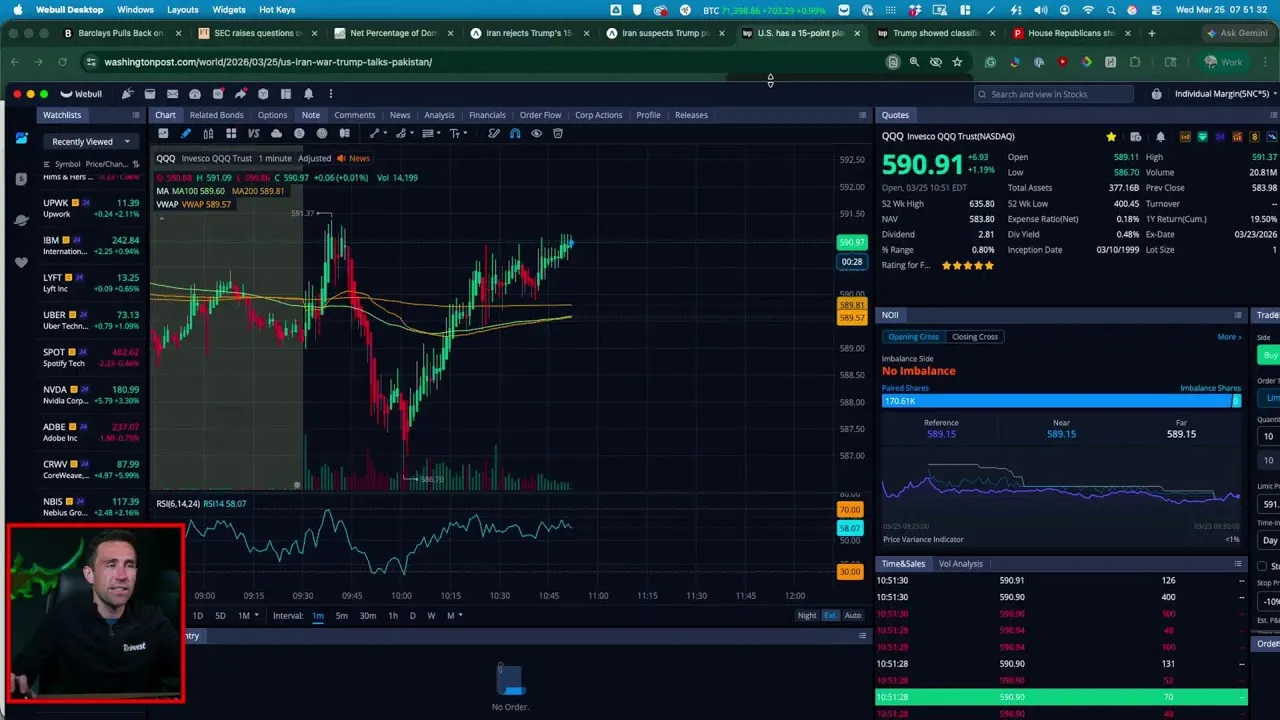Open the Individual Margin account dropdown
Image resolution: width=1280 pixels, height=720 pixels.
pos(1225,94)
